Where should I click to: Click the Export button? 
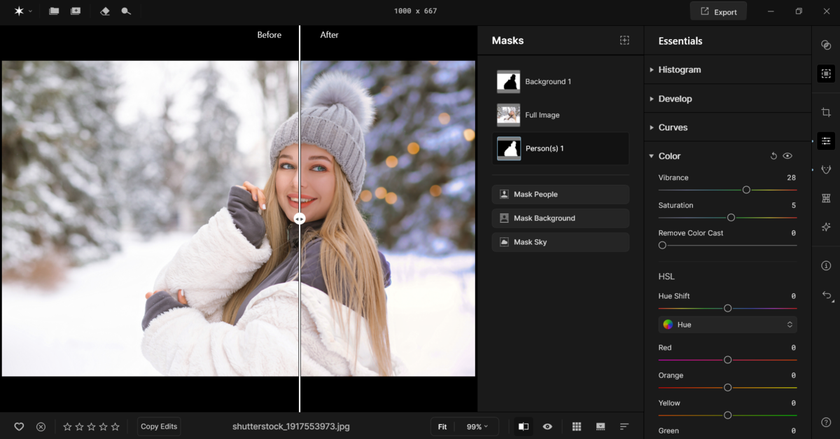click(x=718, y=12)
